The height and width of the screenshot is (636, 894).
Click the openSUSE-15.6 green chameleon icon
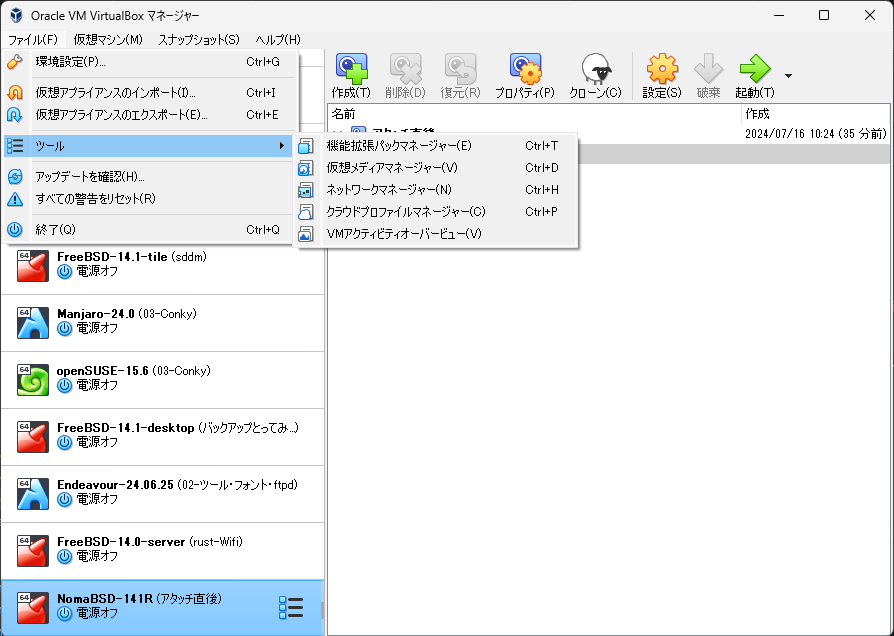(x=32, y=380)
